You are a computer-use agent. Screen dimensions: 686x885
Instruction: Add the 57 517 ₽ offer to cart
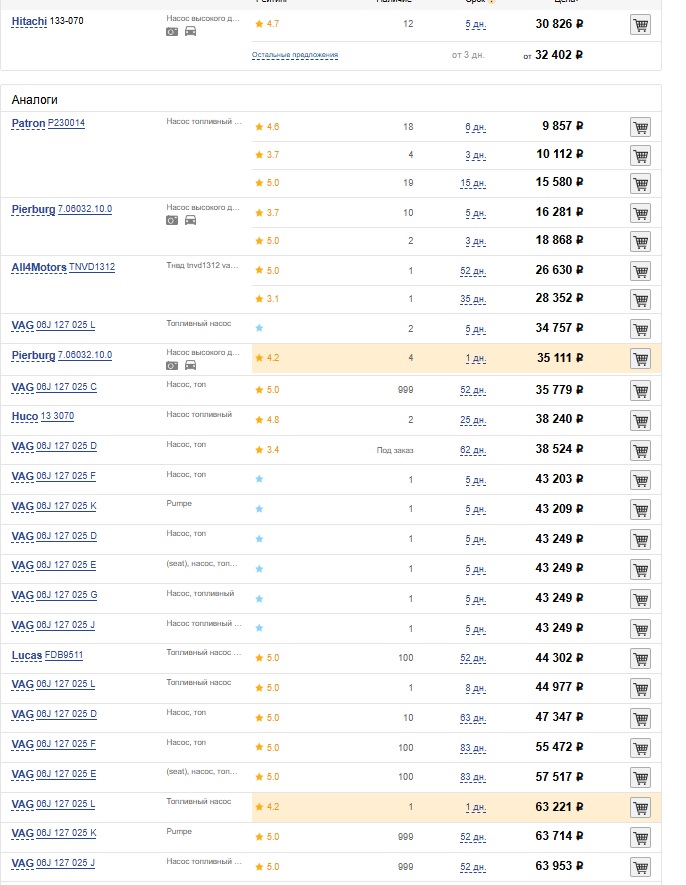coord(640,778)
